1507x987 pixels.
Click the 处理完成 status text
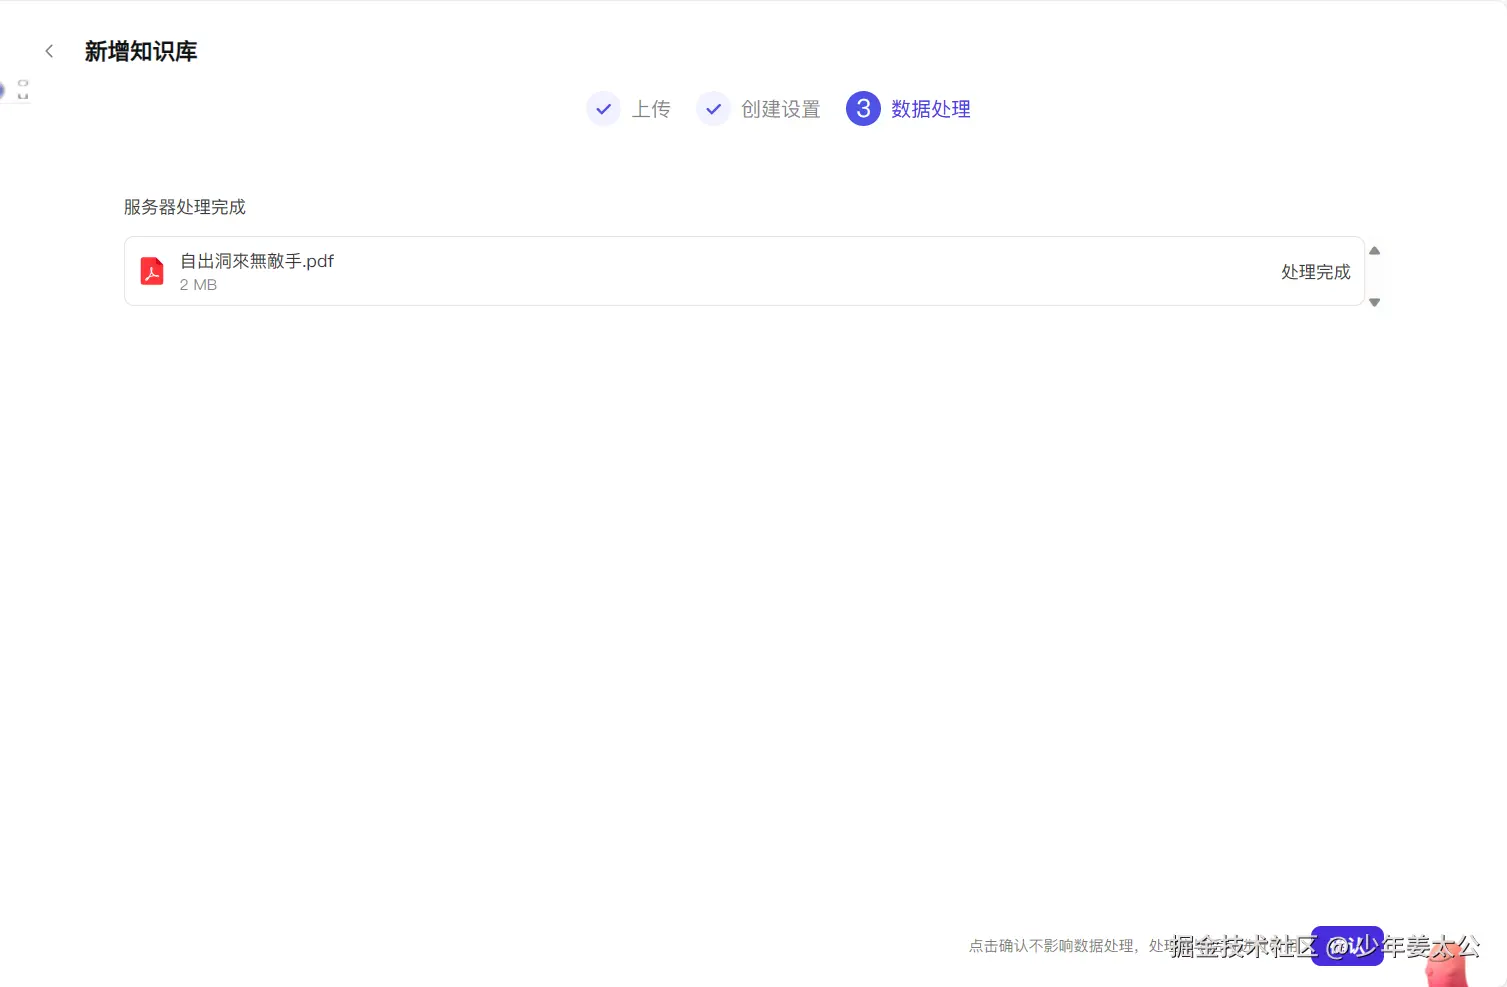point(1314,271)
